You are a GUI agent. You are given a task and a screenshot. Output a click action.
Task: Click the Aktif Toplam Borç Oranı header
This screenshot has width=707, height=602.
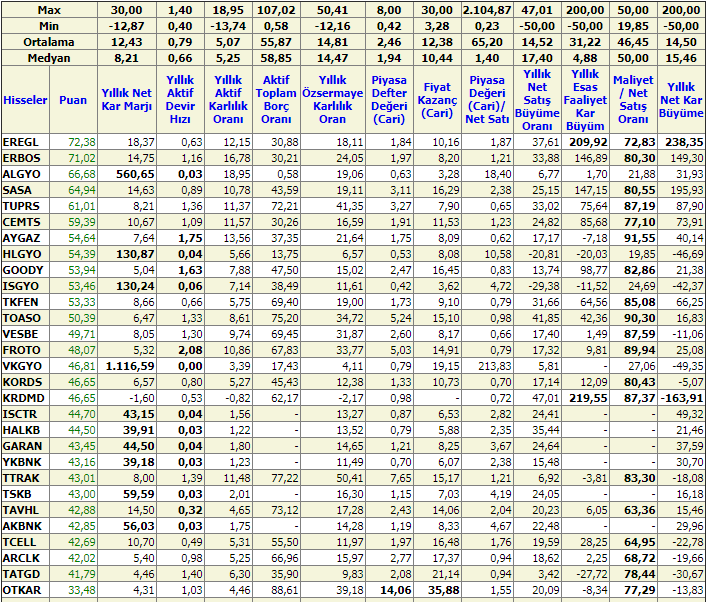coord(276,100)
